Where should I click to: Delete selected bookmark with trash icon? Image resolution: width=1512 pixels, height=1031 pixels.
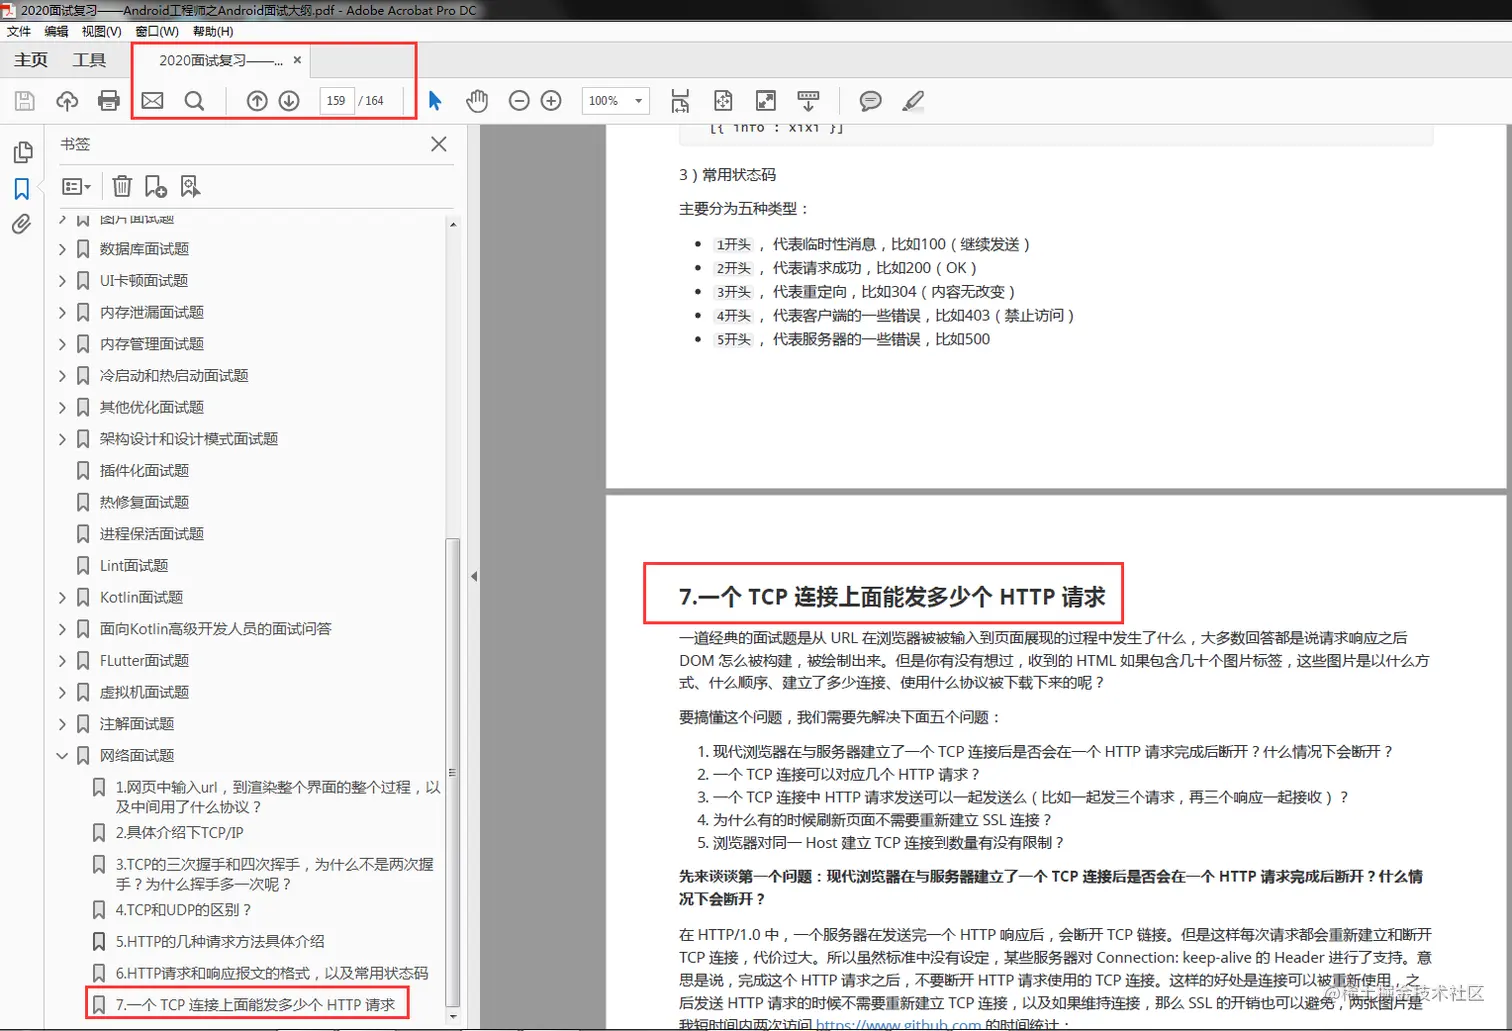click(x=121, y=185)
